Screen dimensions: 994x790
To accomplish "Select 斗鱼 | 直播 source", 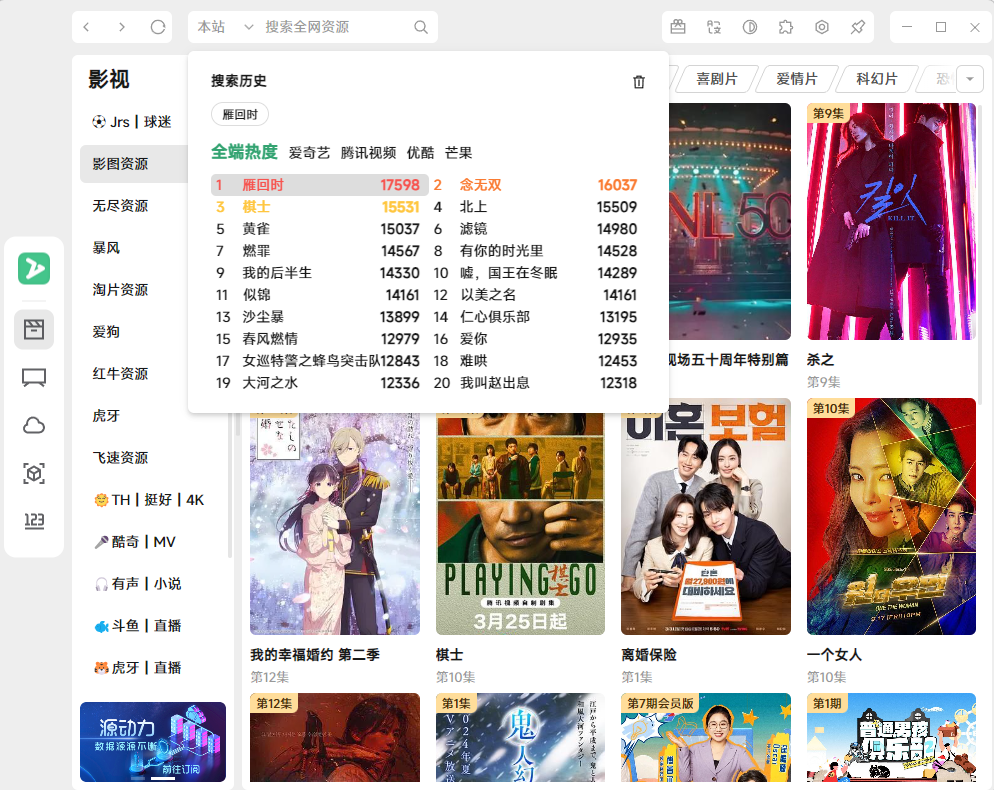I will pyautogui.click(x=153, y=626).
